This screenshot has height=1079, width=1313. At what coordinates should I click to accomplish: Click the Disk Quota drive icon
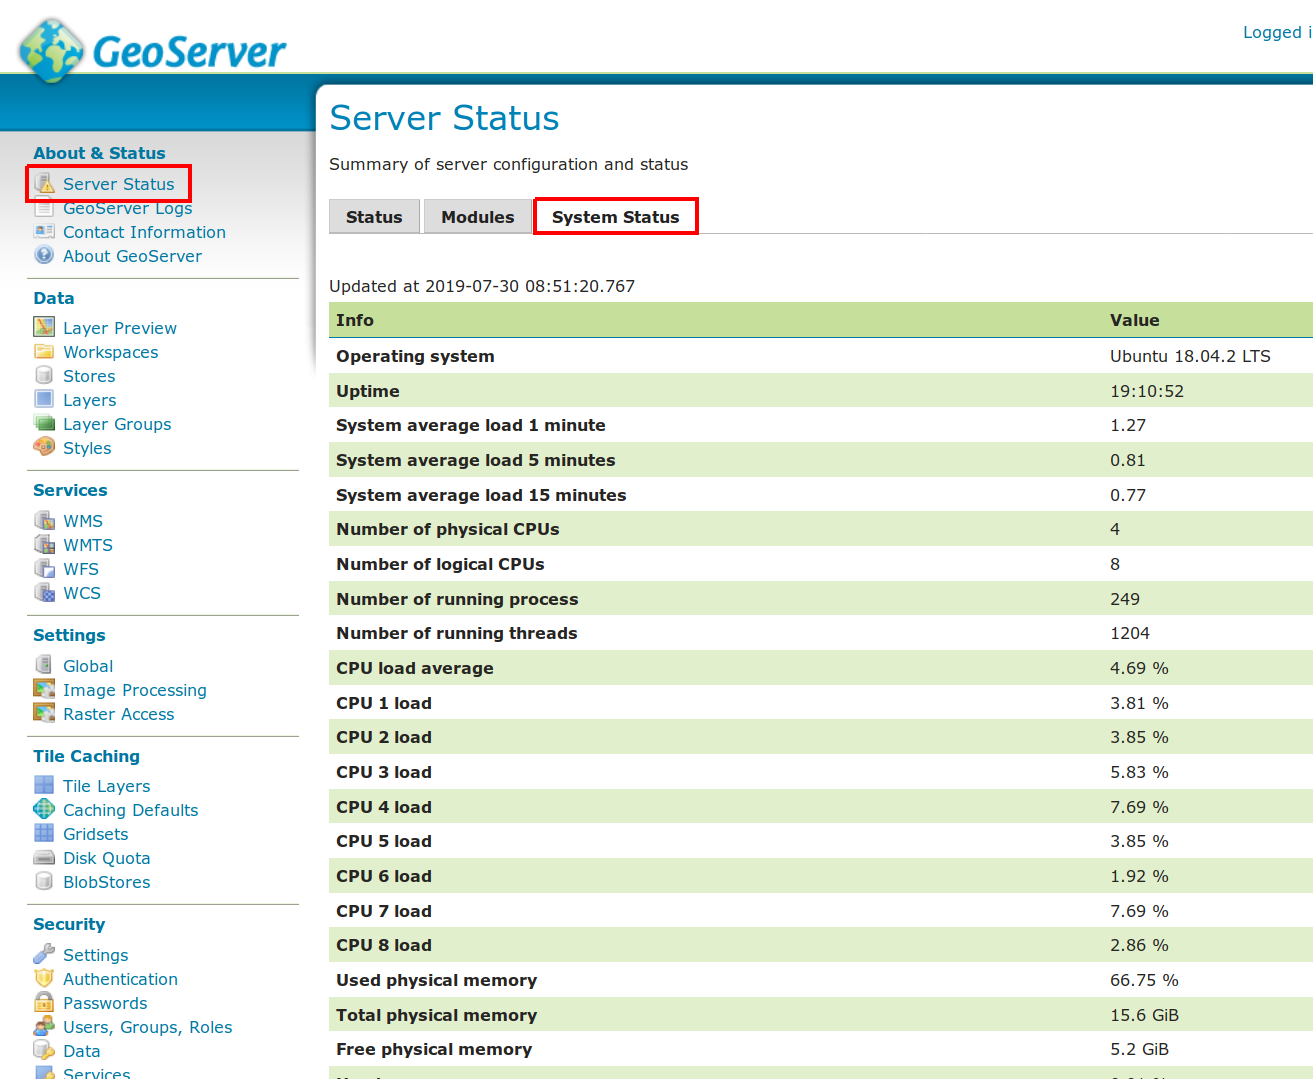44,857
